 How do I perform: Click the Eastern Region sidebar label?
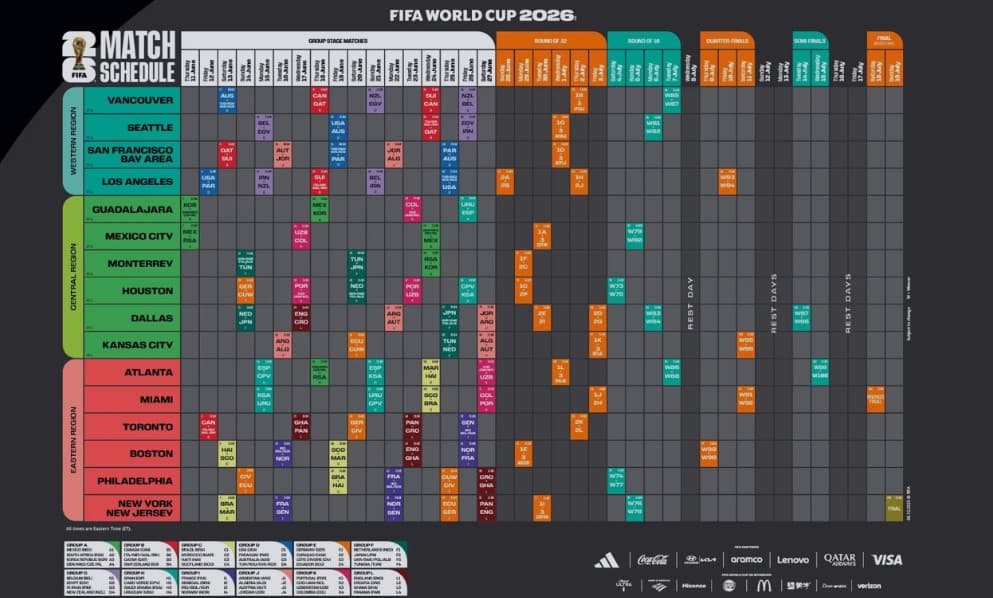tap(72, 440)
